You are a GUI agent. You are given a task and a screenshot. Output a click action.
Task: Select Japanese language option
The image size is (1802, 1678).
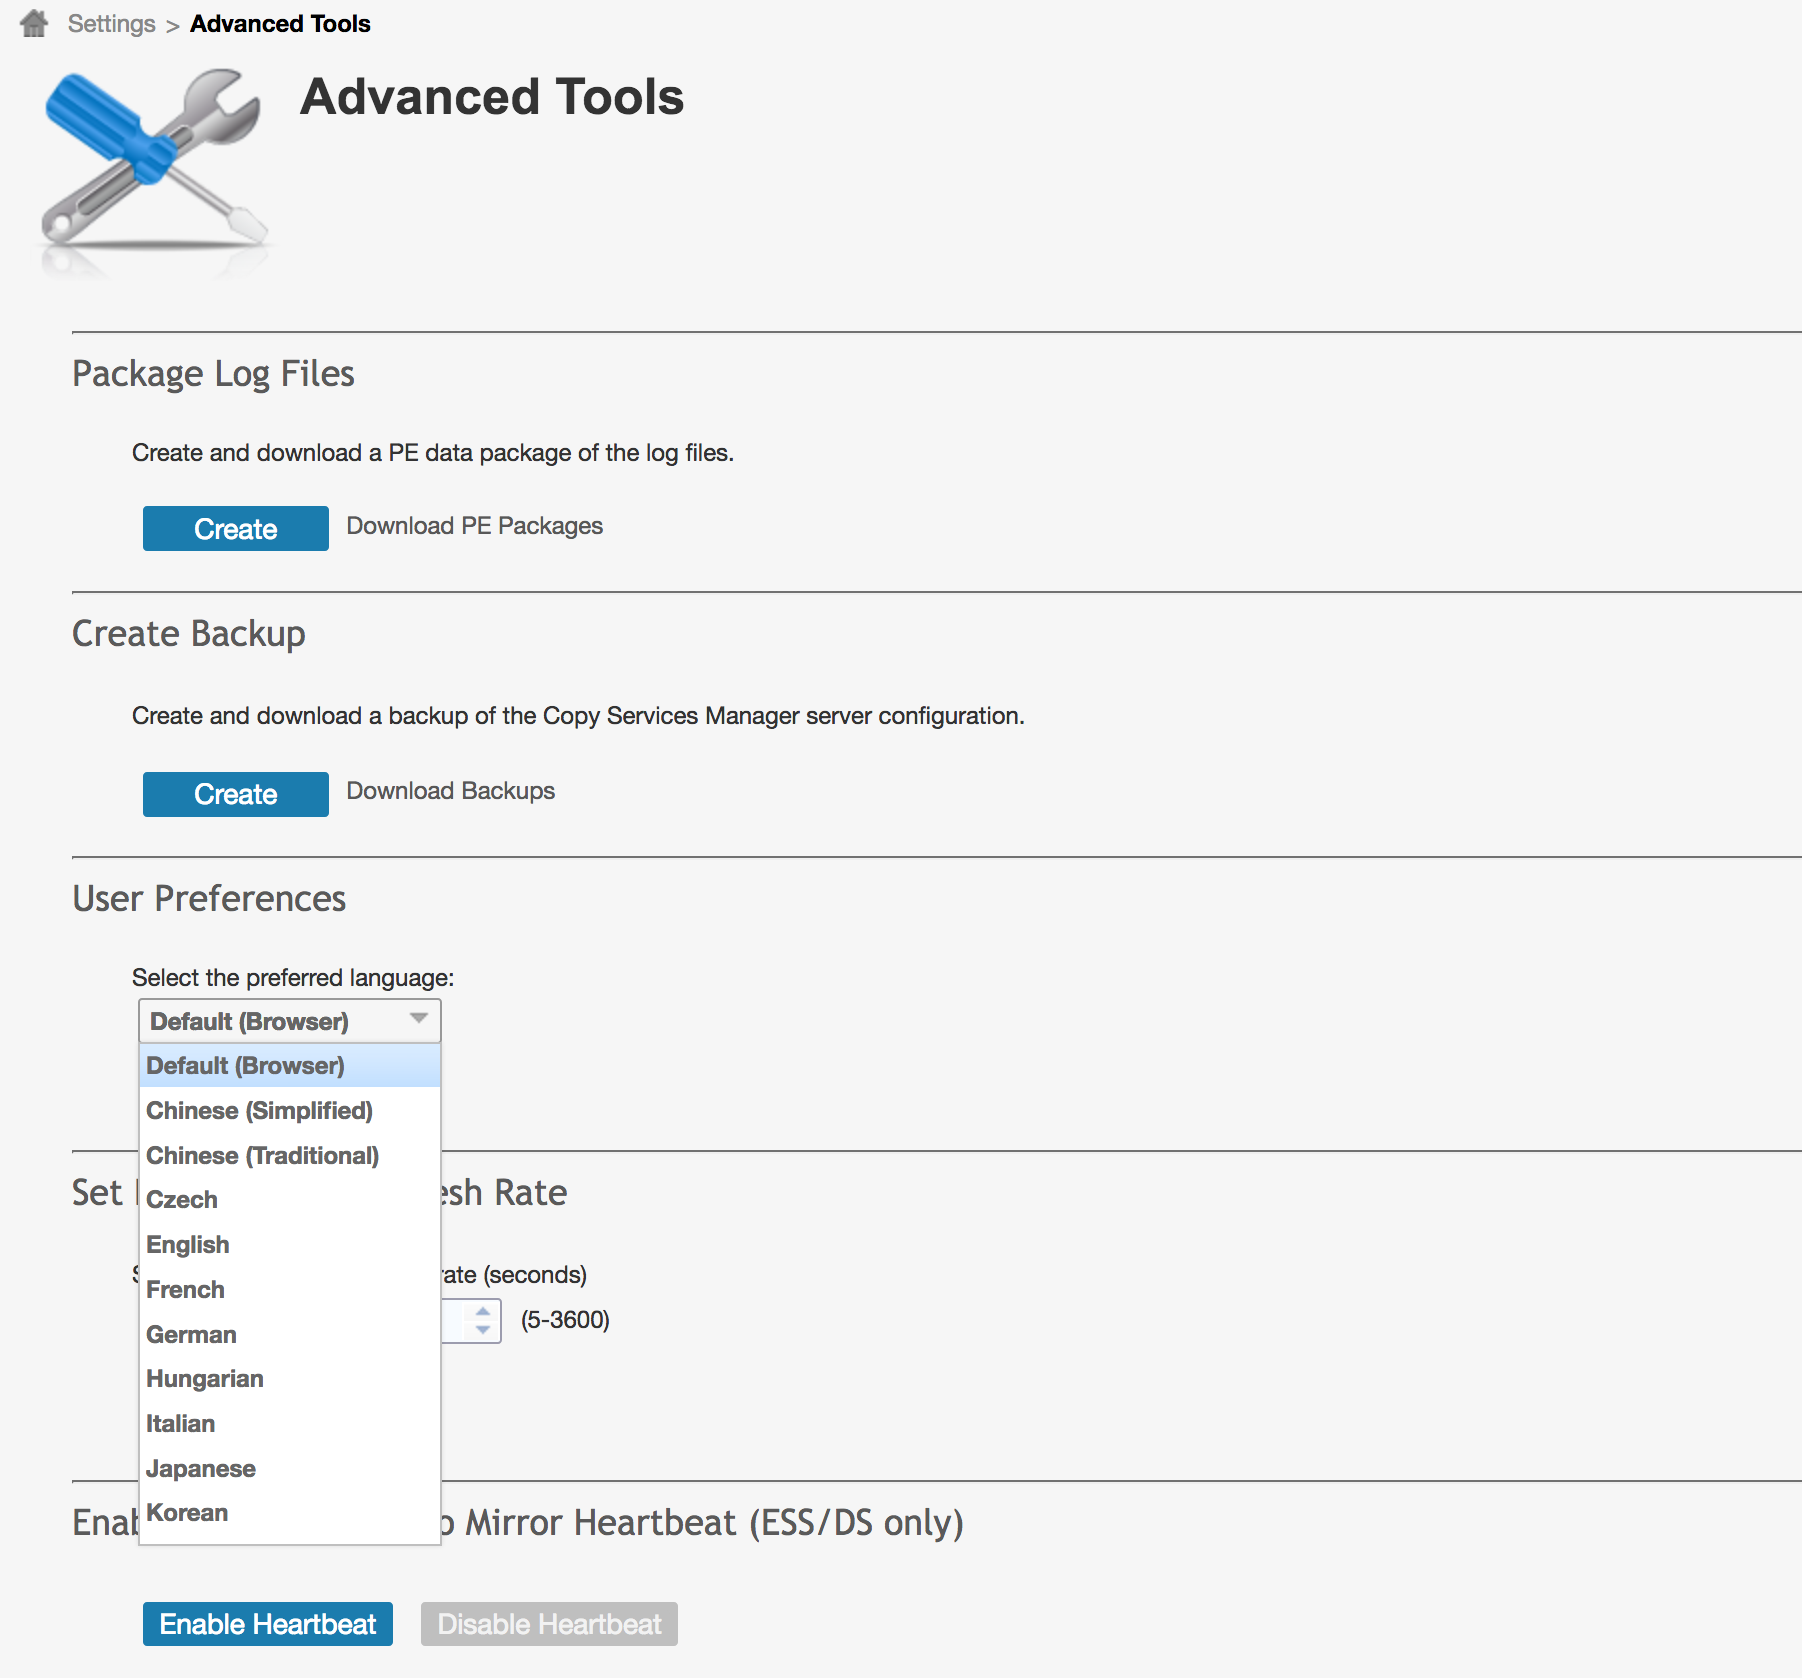pos(290,1468)
